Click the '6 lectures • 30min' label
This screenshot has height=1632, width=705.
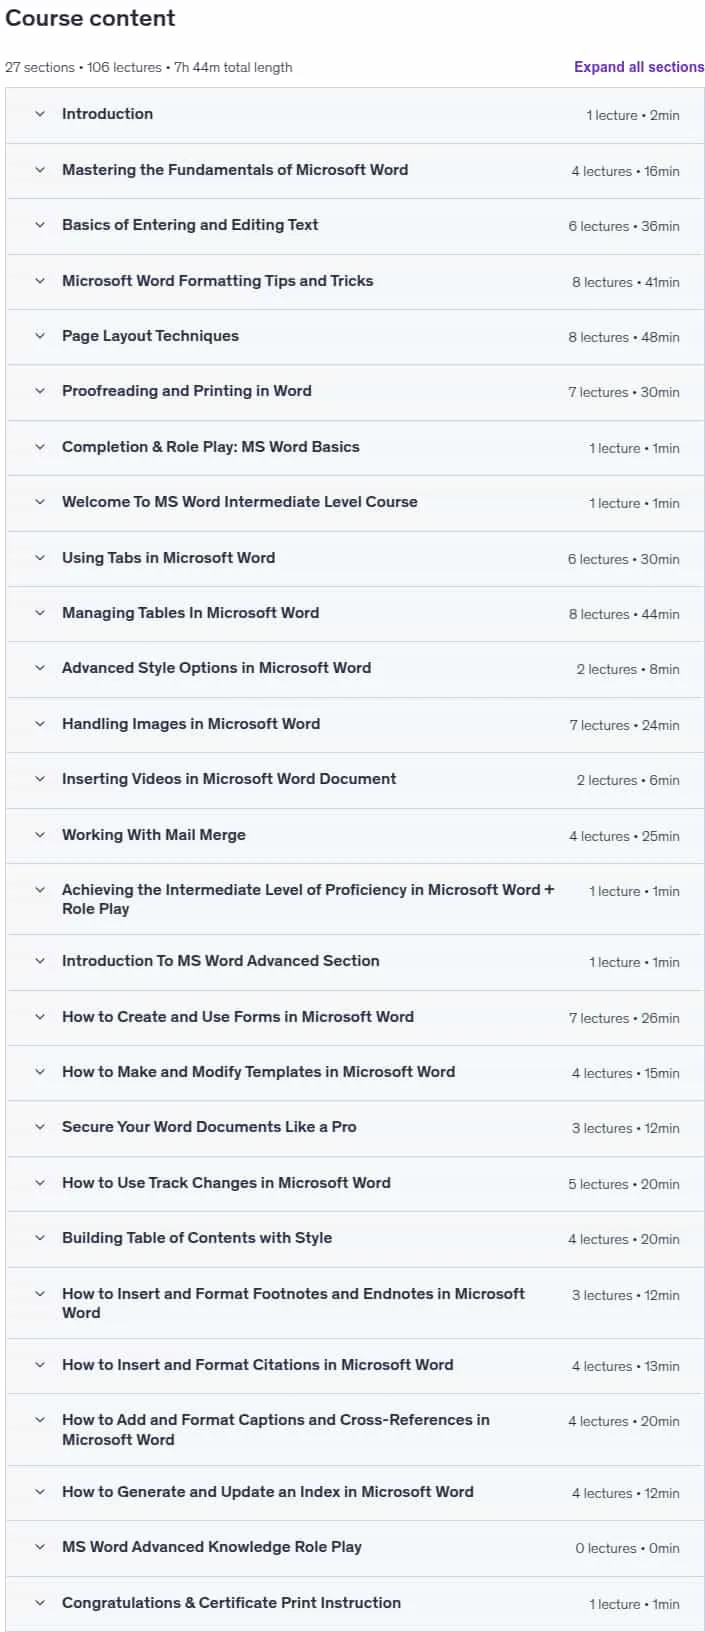pyautogui.click(x=624, y=559)
